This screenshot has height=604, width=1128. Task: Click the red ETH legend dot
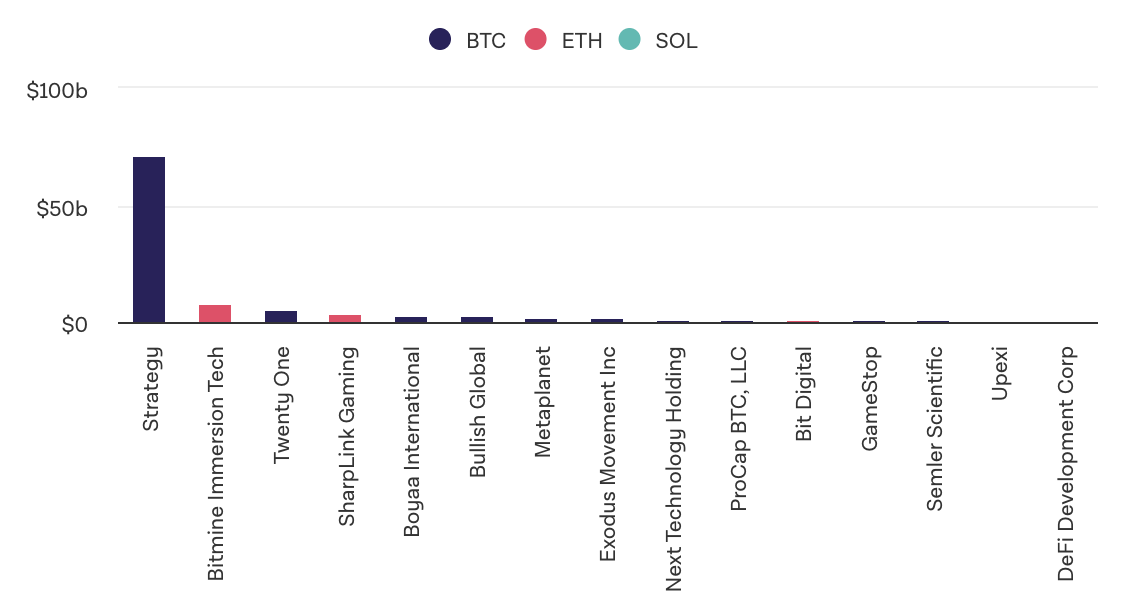(x=537, y=40)
